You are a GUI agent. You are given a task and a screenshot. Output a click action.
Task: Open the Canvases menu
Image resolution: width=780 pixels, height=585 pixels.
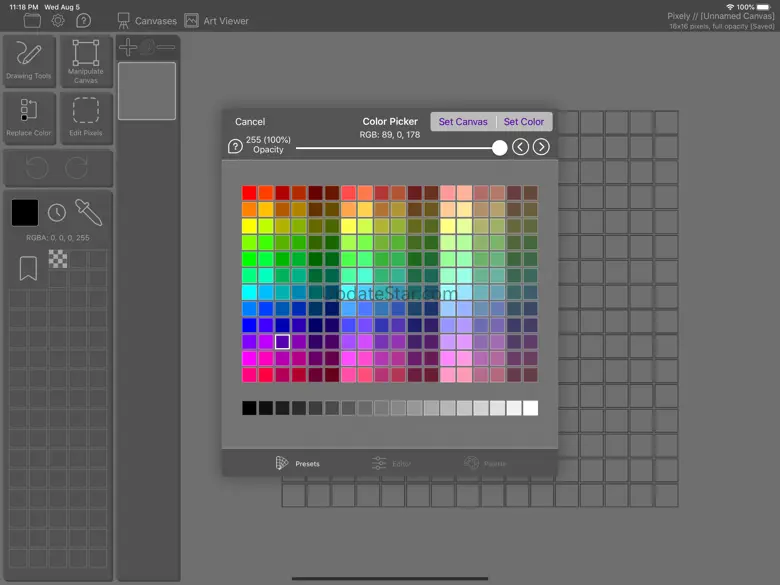[x=146, y=20]
